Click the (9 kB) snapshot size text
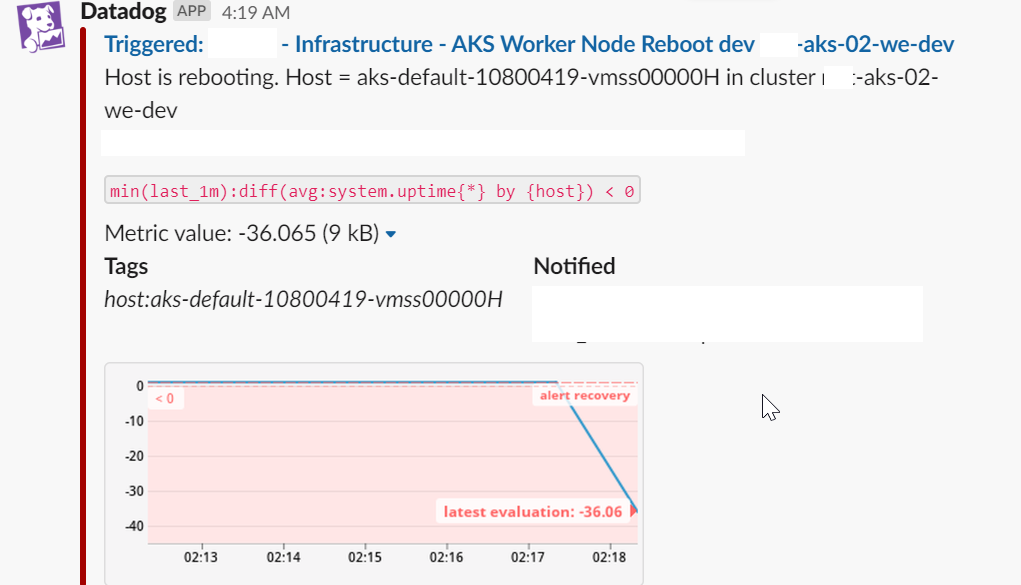 click(350, 233)
